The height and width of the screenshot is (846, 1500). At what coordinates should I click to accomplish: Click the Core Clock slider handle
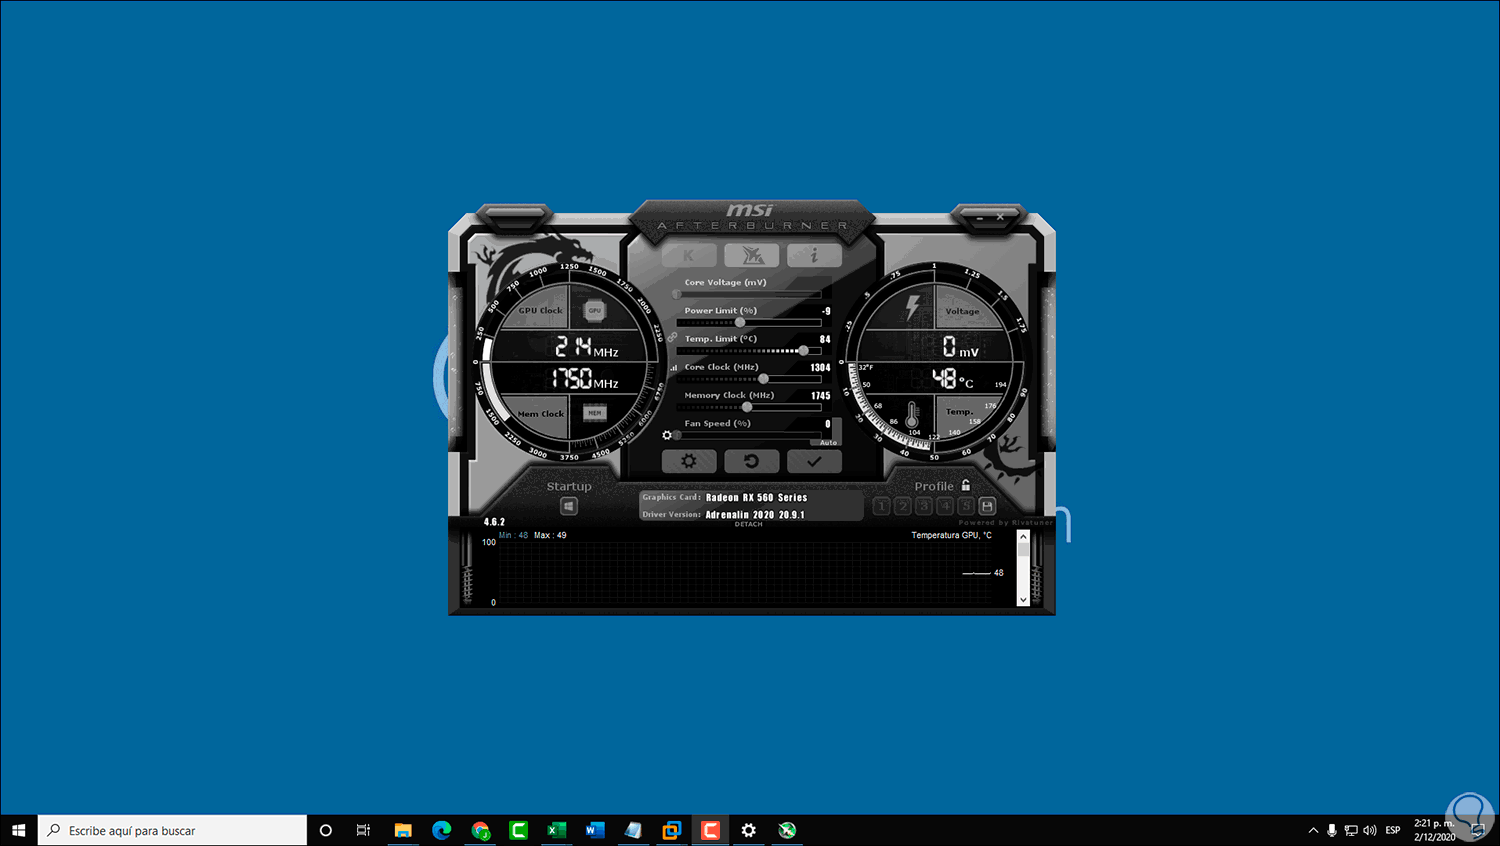763,379
